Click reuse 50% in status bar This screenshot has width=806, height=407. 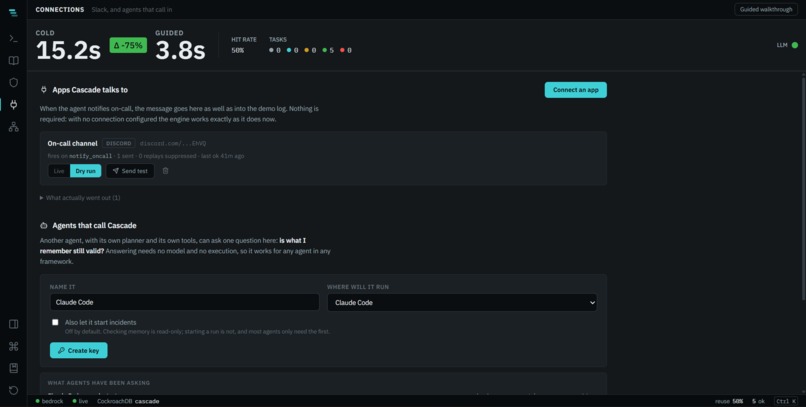(729, 401)
